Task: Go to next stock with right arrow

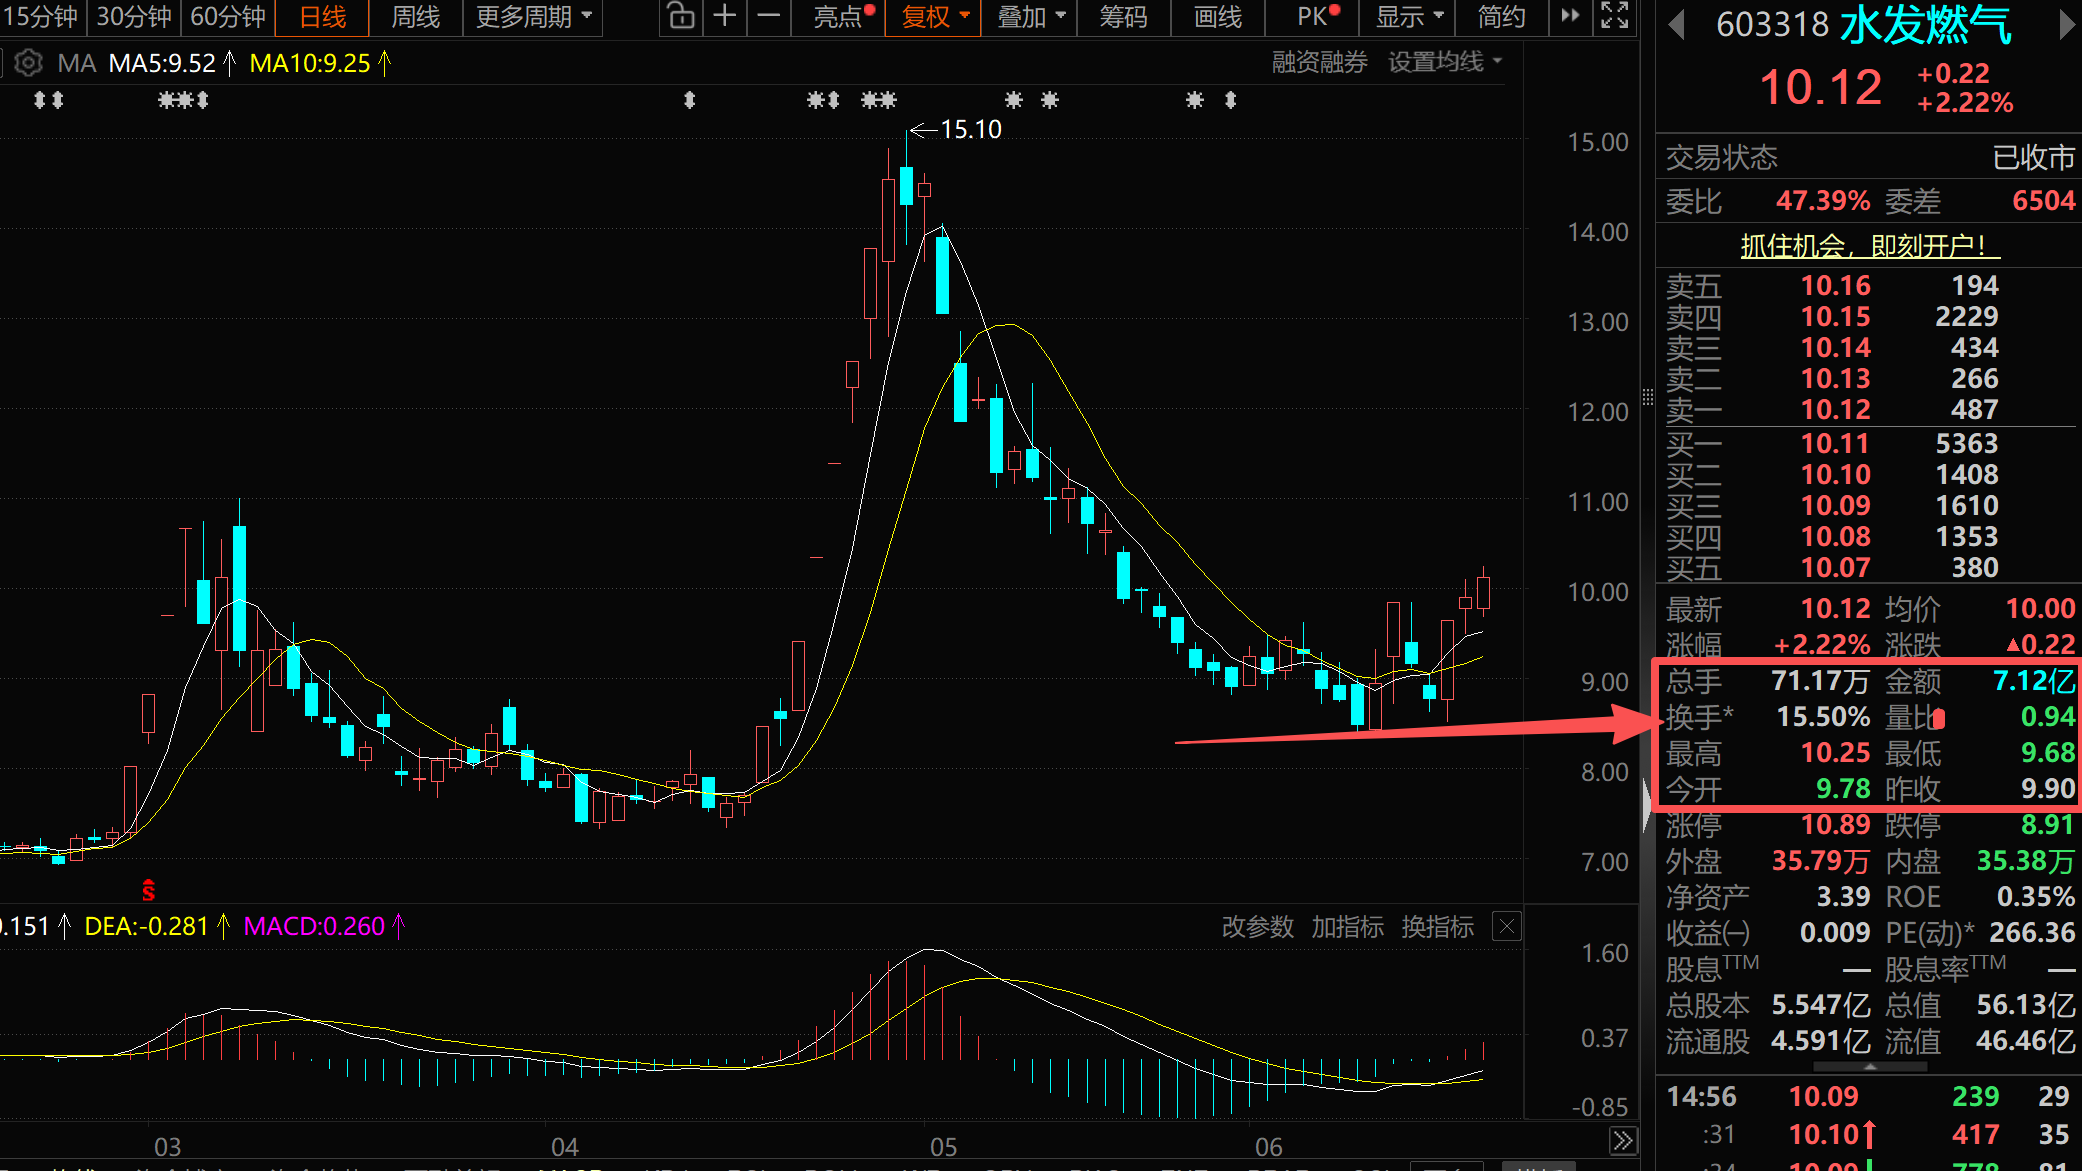Action: coord(2067,25)
